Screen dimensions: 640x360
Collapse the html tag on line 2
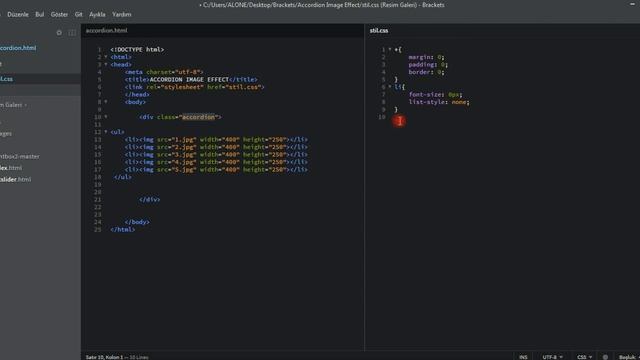tap(106, 57)
